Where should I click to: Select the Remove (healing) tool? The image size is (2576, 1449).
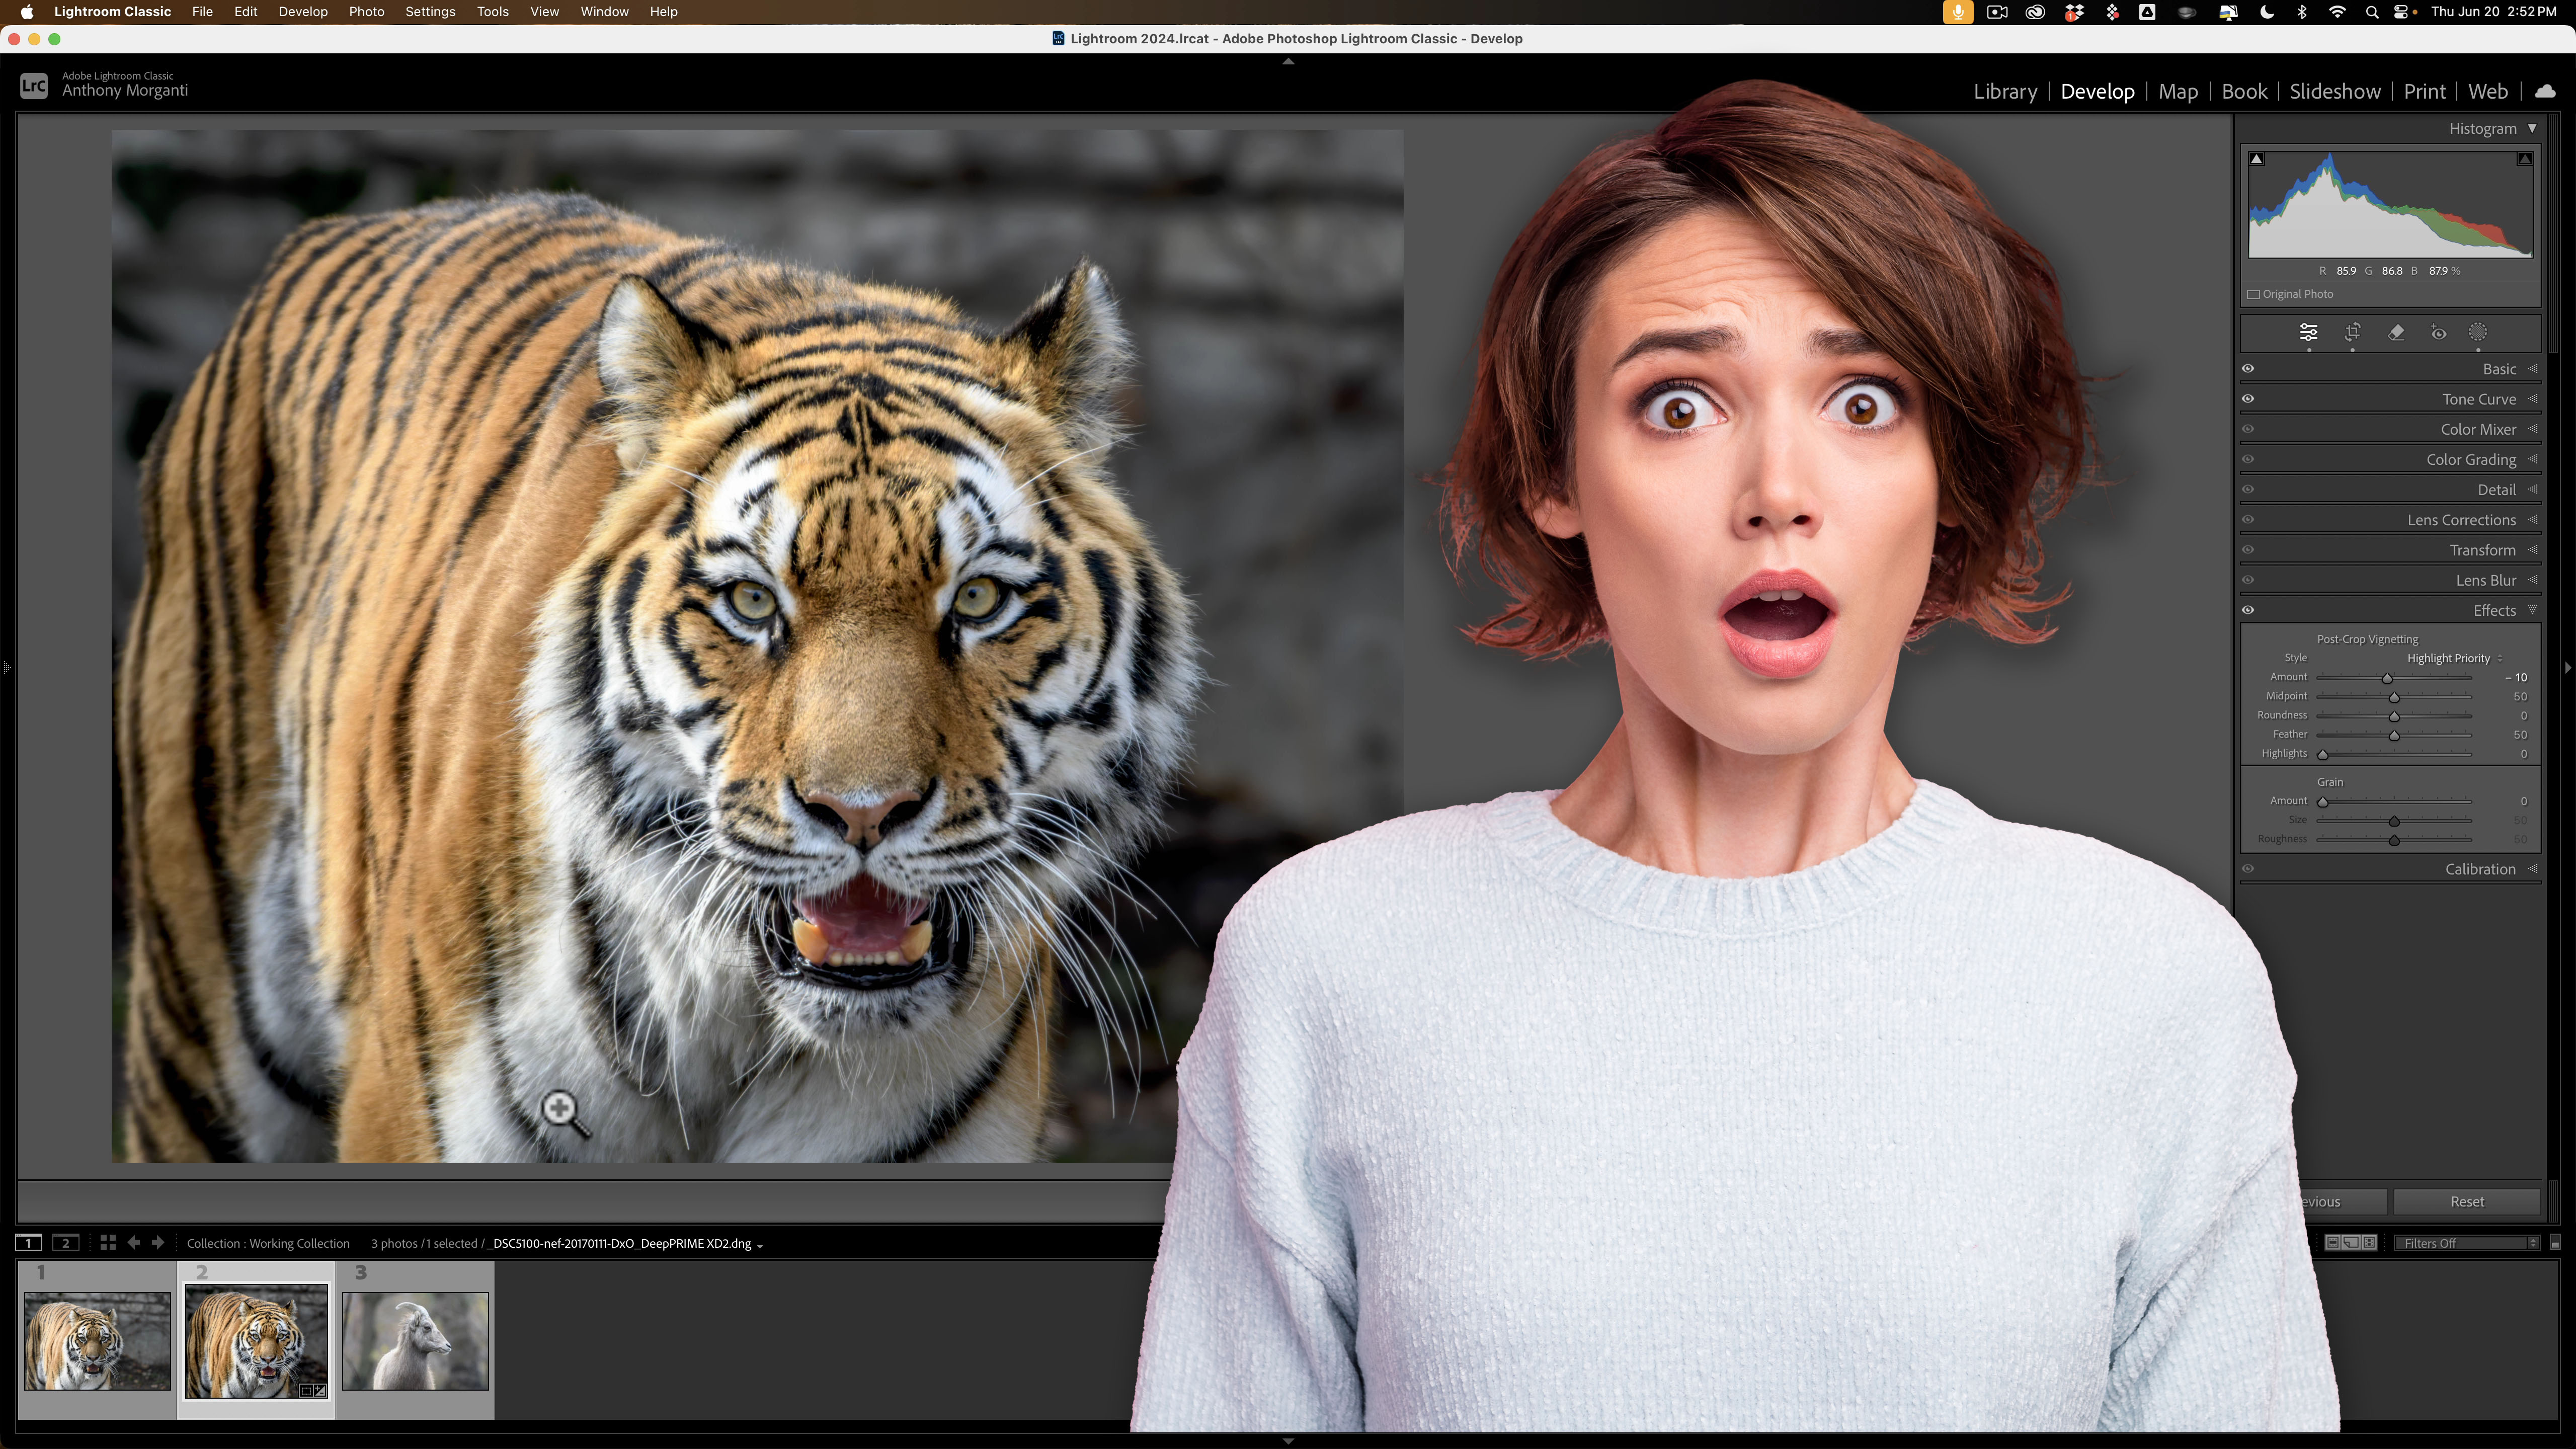(x=2395, y=333)
